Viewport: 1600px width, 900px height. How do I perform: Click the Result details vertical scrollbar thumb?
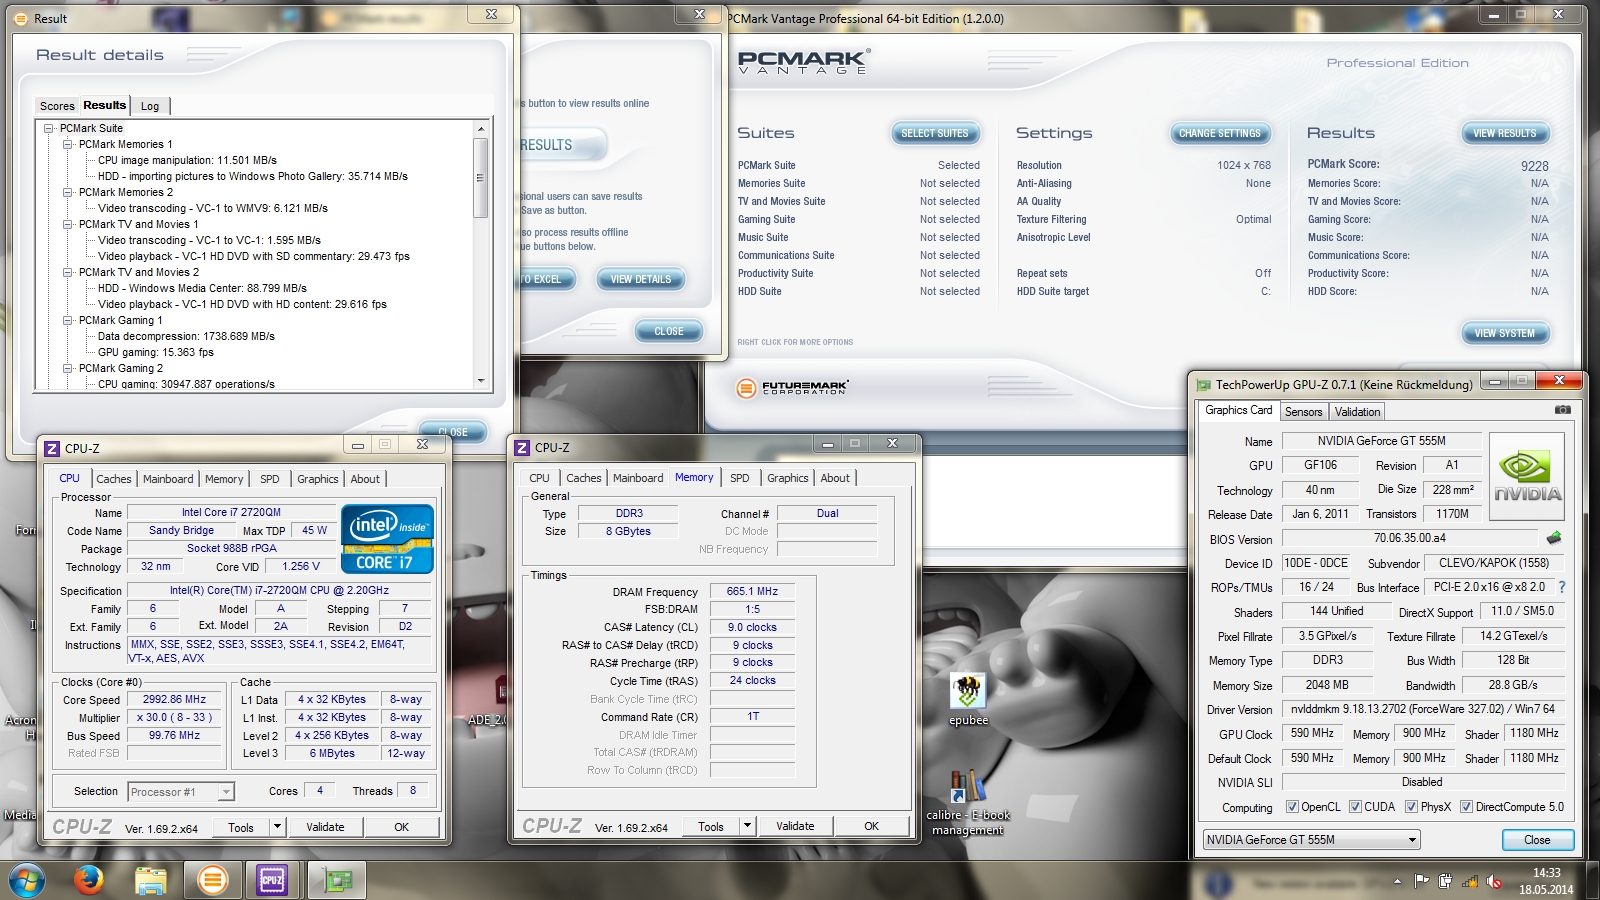pyautogui.click(x=481, y=177)
